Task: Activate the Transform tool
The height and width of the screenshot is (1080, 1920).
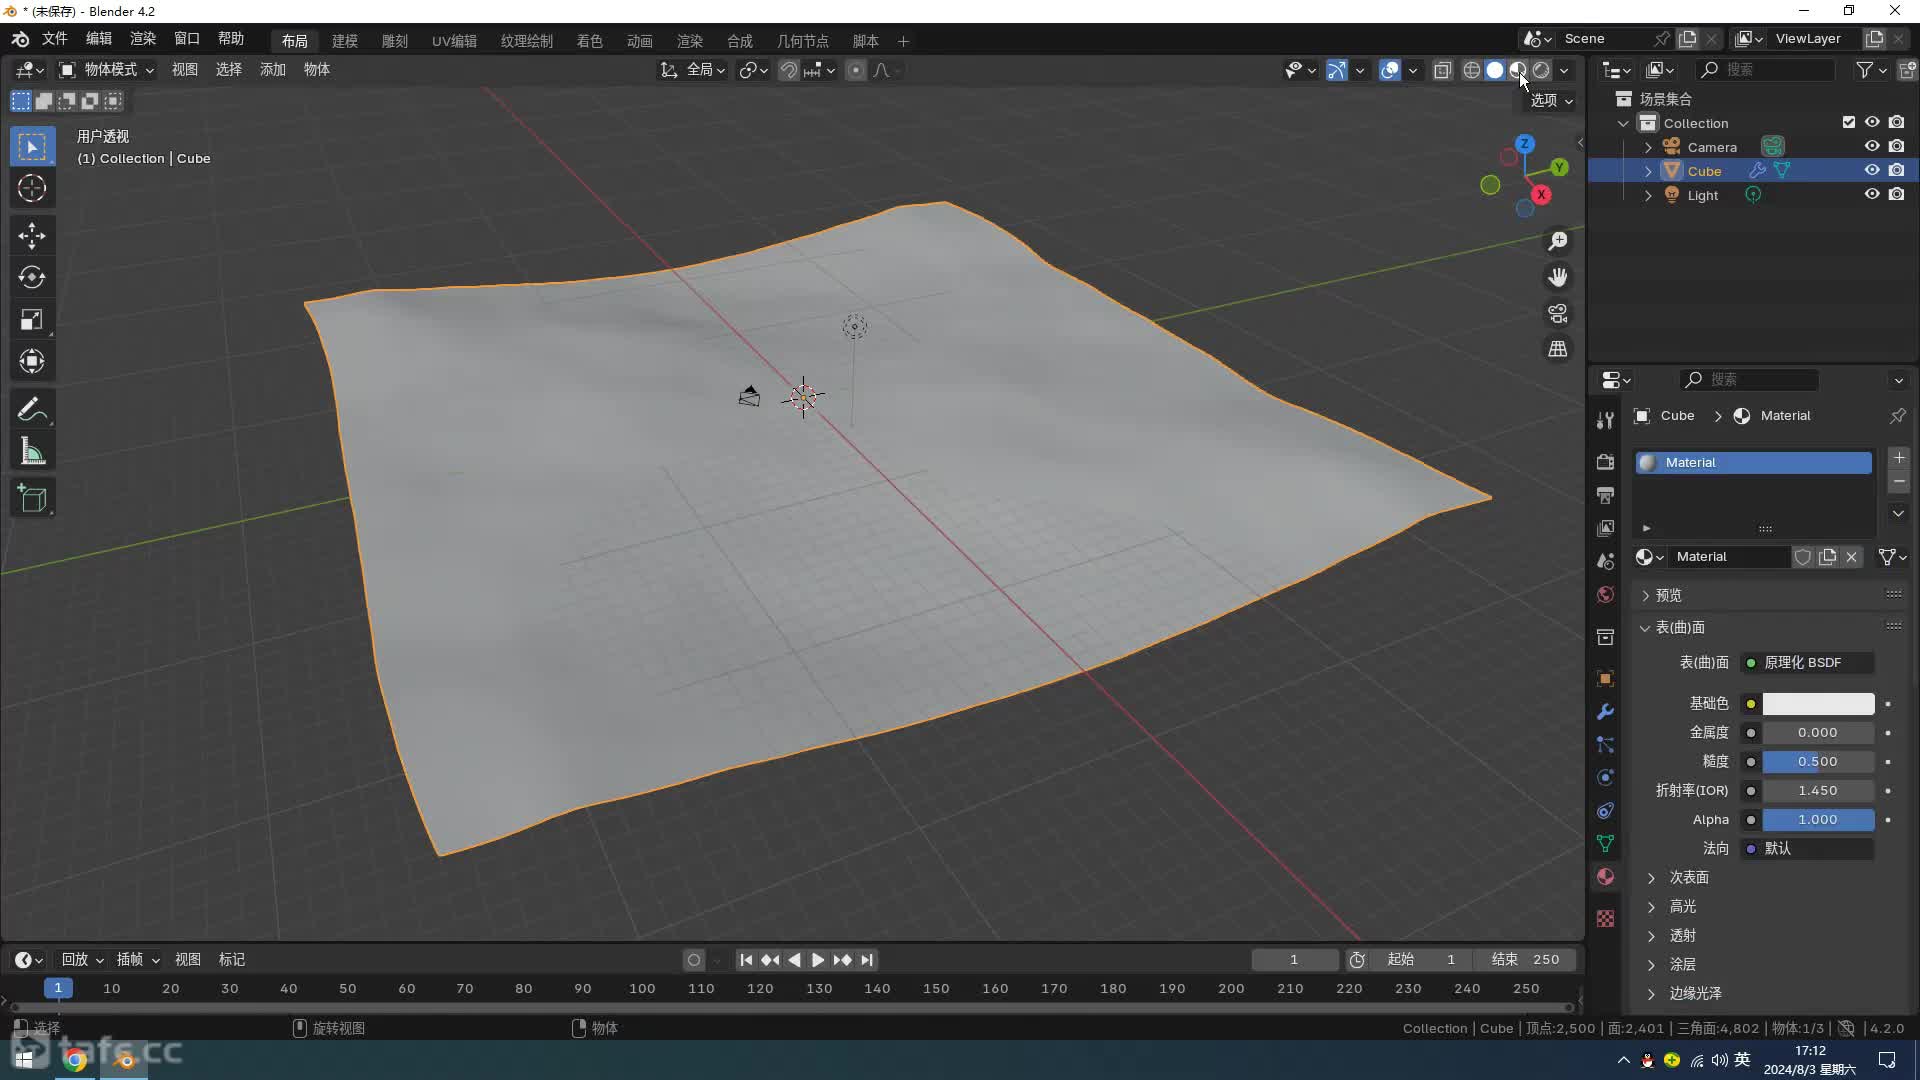Action: [x=32, y=361]
